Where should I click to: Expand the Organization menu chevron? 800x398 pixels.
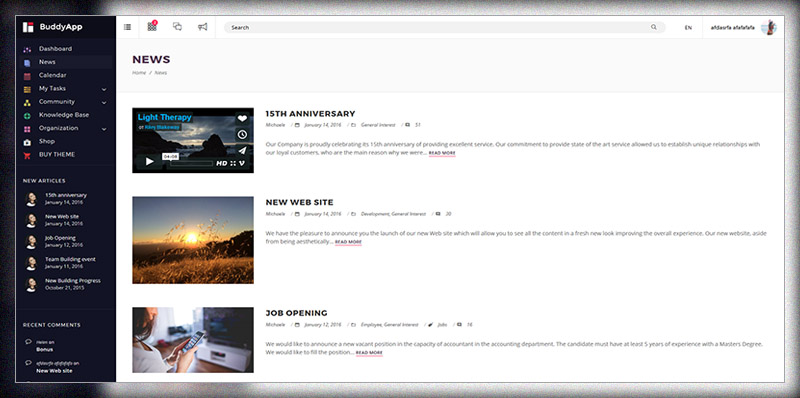click(104, 129)
